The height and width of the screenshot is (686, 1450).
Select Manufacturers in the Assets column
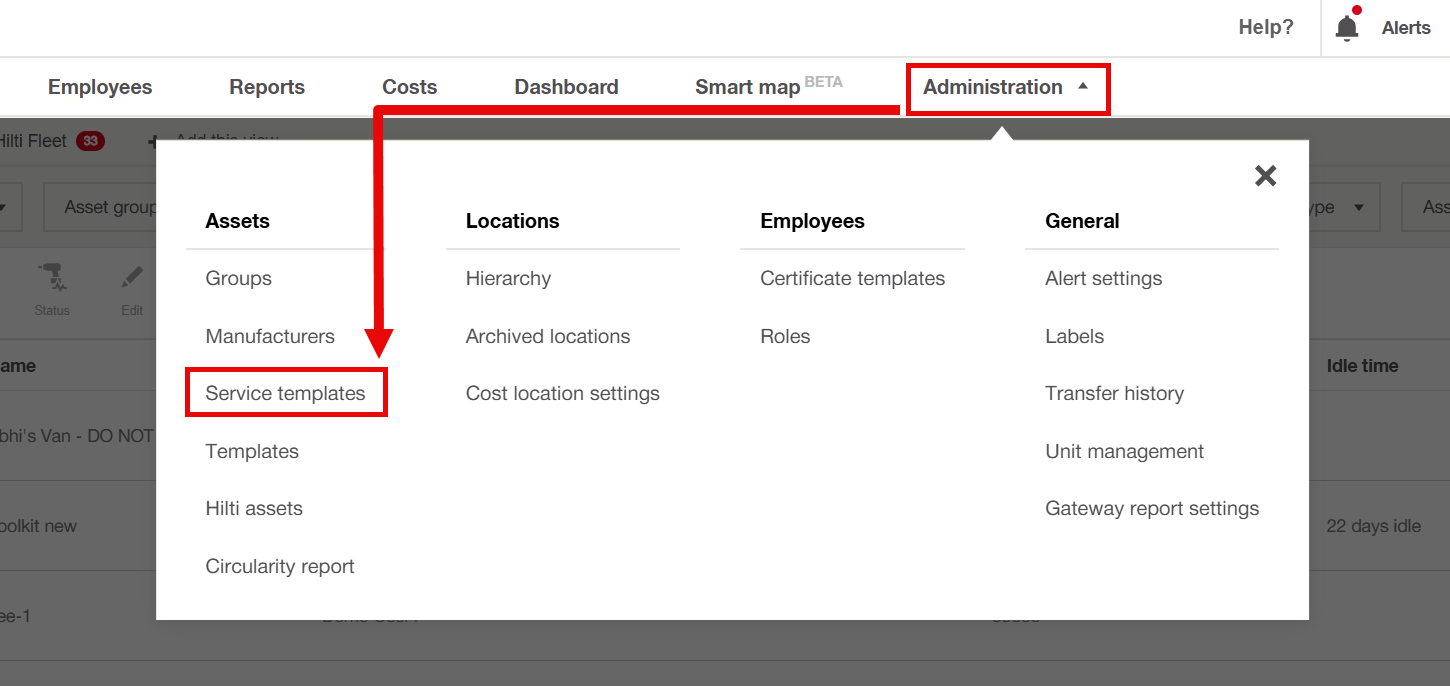[x=270, y=337]
